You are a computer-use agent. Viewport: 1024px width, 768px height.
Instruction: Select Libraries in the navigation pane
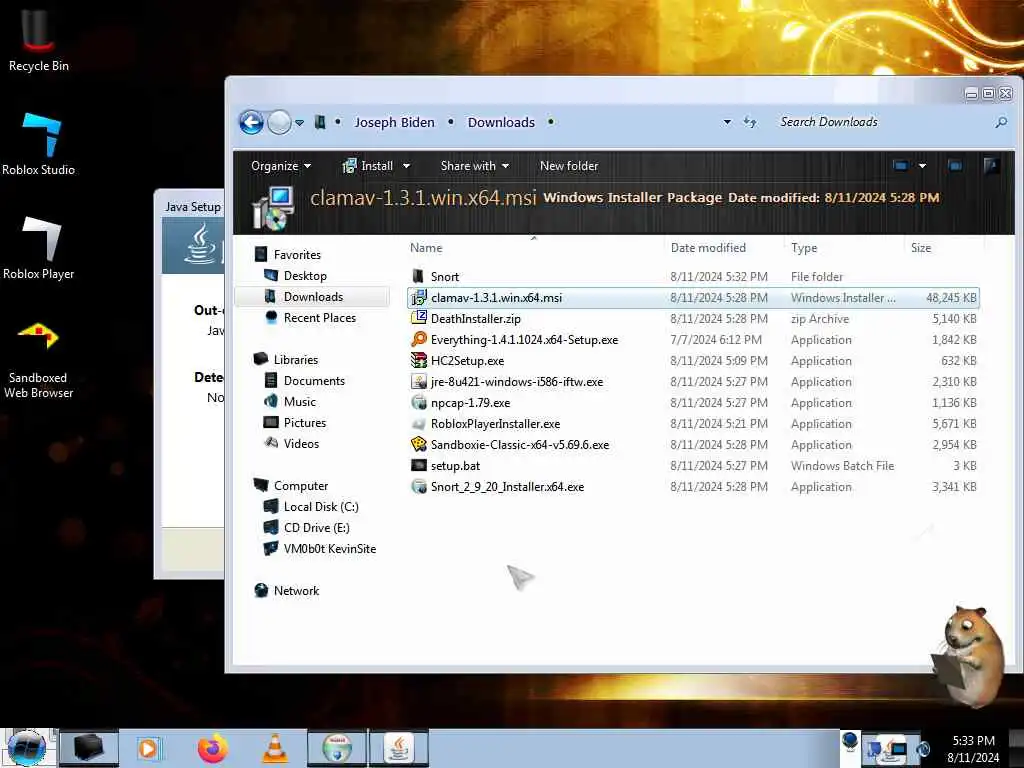point(296,360)
